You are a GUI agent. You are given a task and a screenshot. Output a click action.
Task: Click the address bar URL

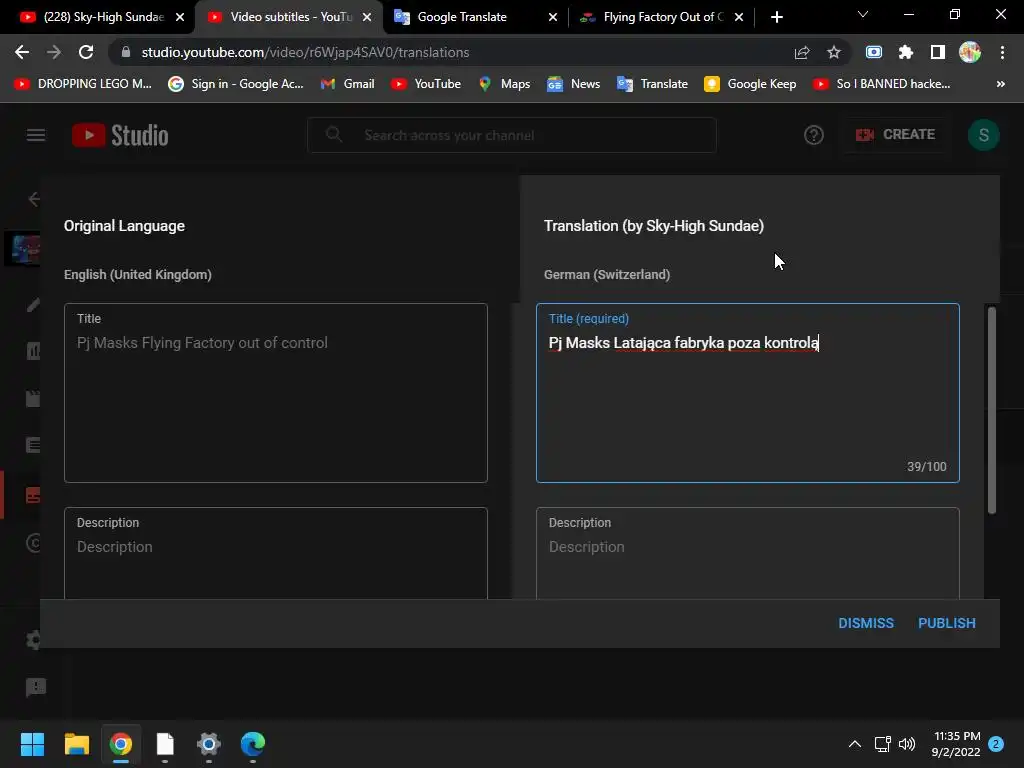305,52
